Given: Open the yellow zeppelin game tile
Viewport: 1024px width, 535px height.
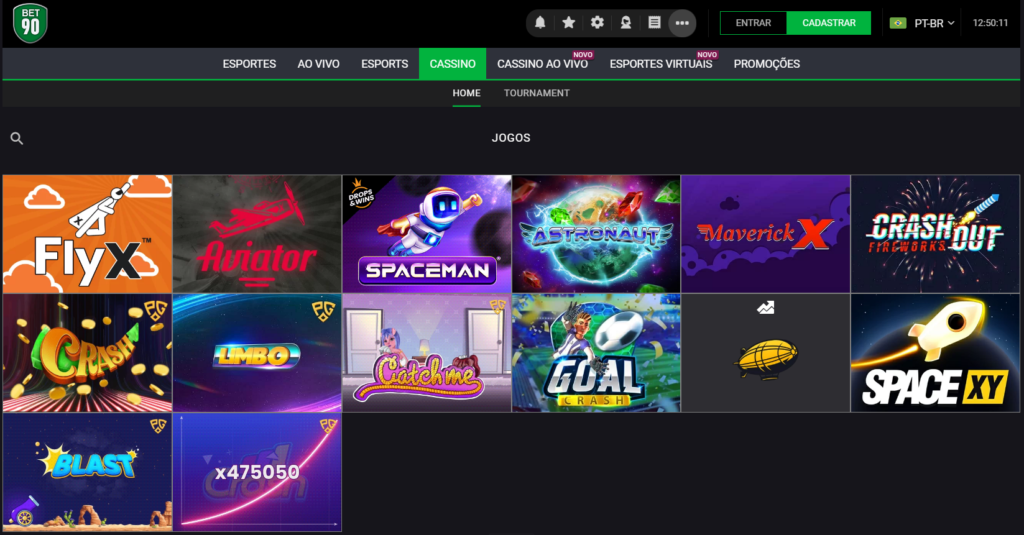Looking at the screenshot, I should [765, 353].
